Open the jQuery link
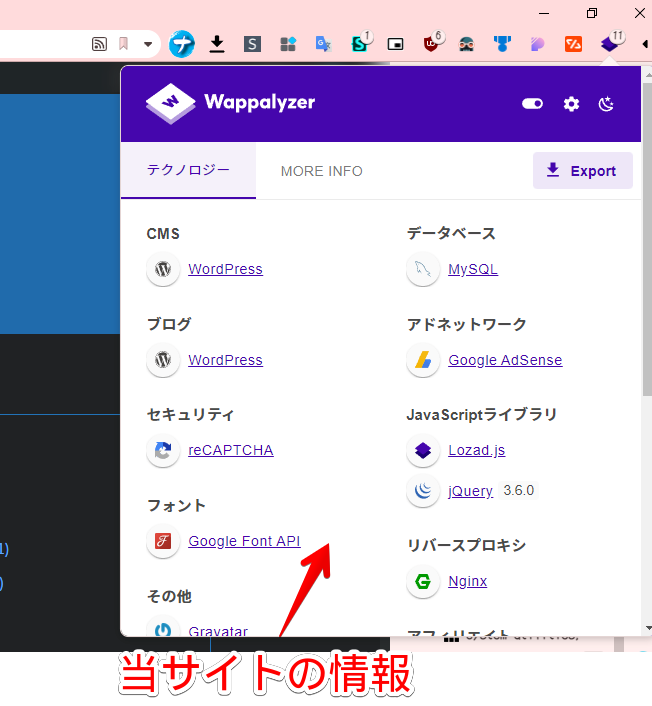This screenshot has height=706, width=652. (471, 490)
